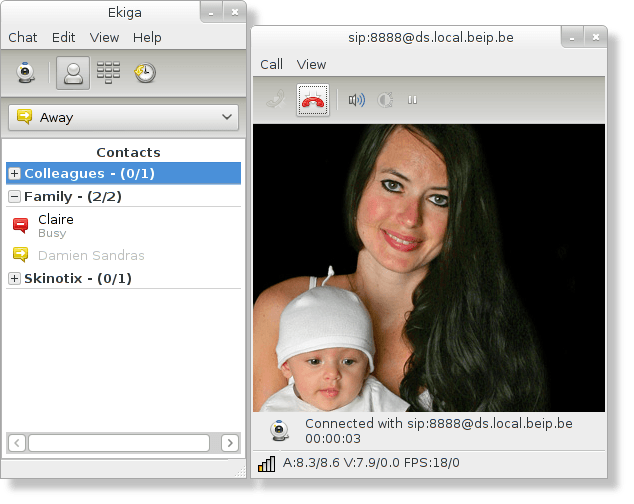Click Claire's red busy status icon
Viewport: 634px width, 504px height.
(21, 225)
